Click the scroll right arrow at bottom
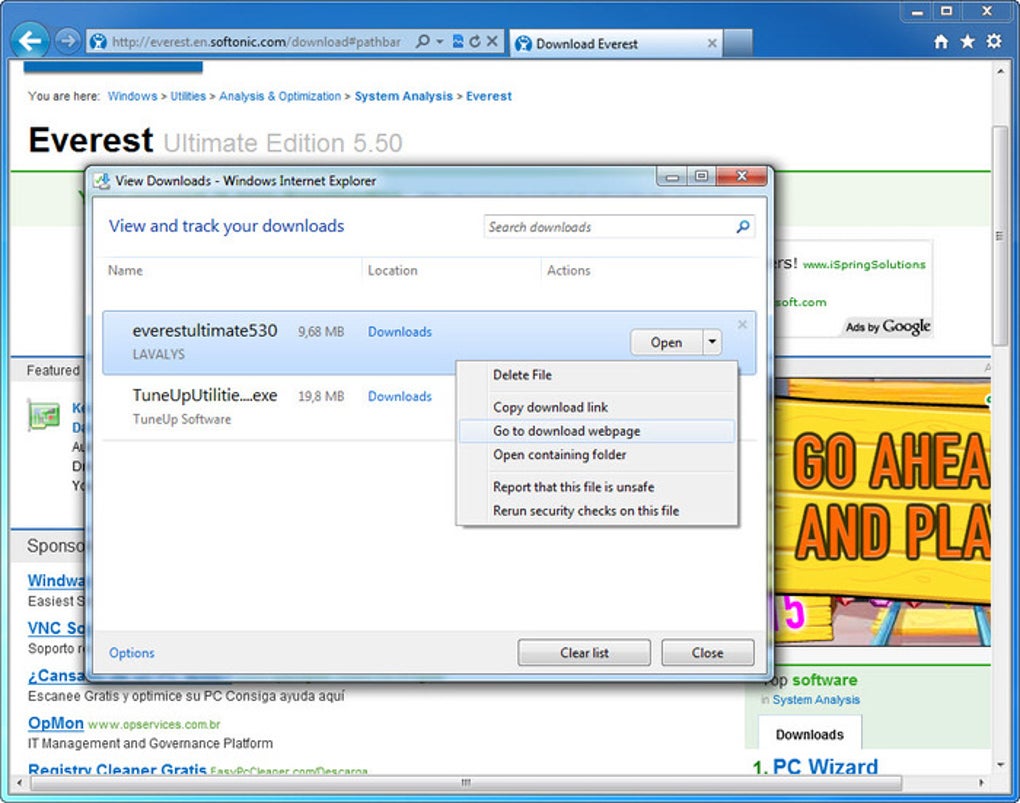 pos(981,782)
